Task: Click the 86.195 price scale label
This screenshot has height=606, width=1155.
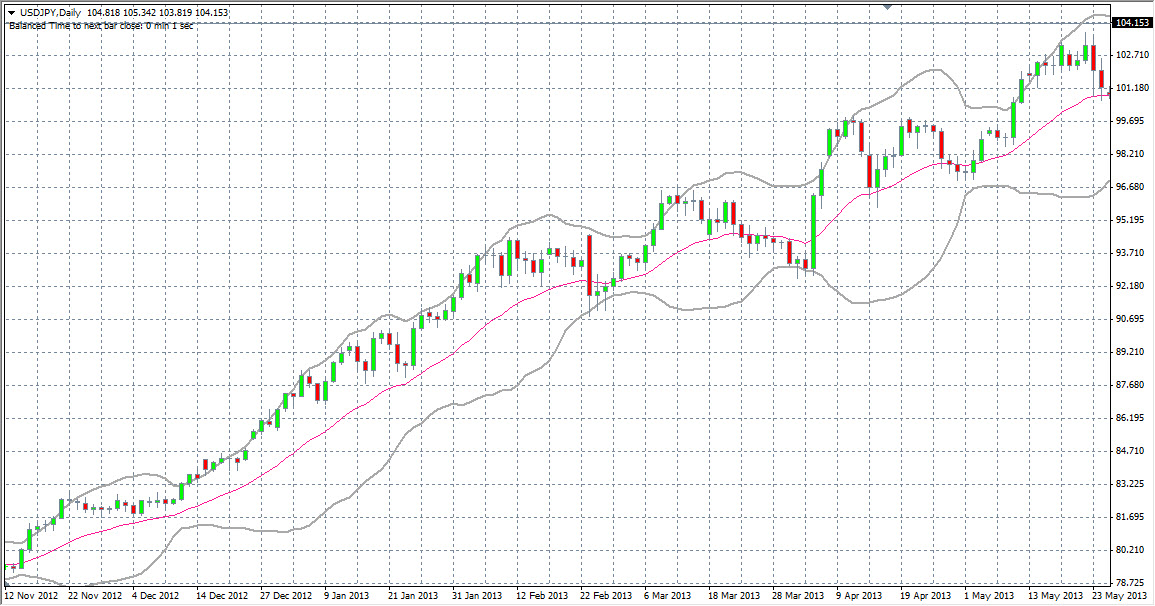Action: 1133,418
